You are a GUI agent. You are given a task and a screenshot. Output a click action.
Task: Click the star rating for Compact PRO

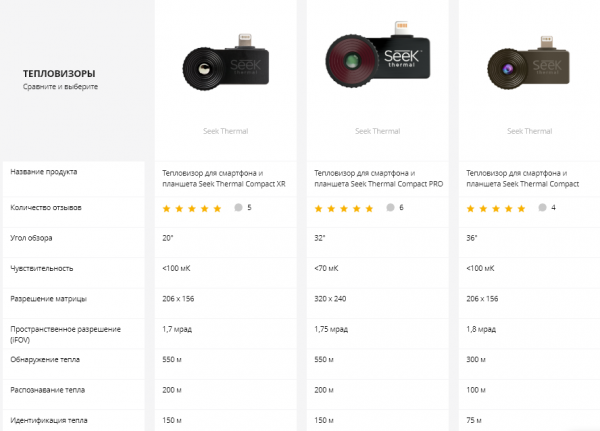click(x=343, y=208)
